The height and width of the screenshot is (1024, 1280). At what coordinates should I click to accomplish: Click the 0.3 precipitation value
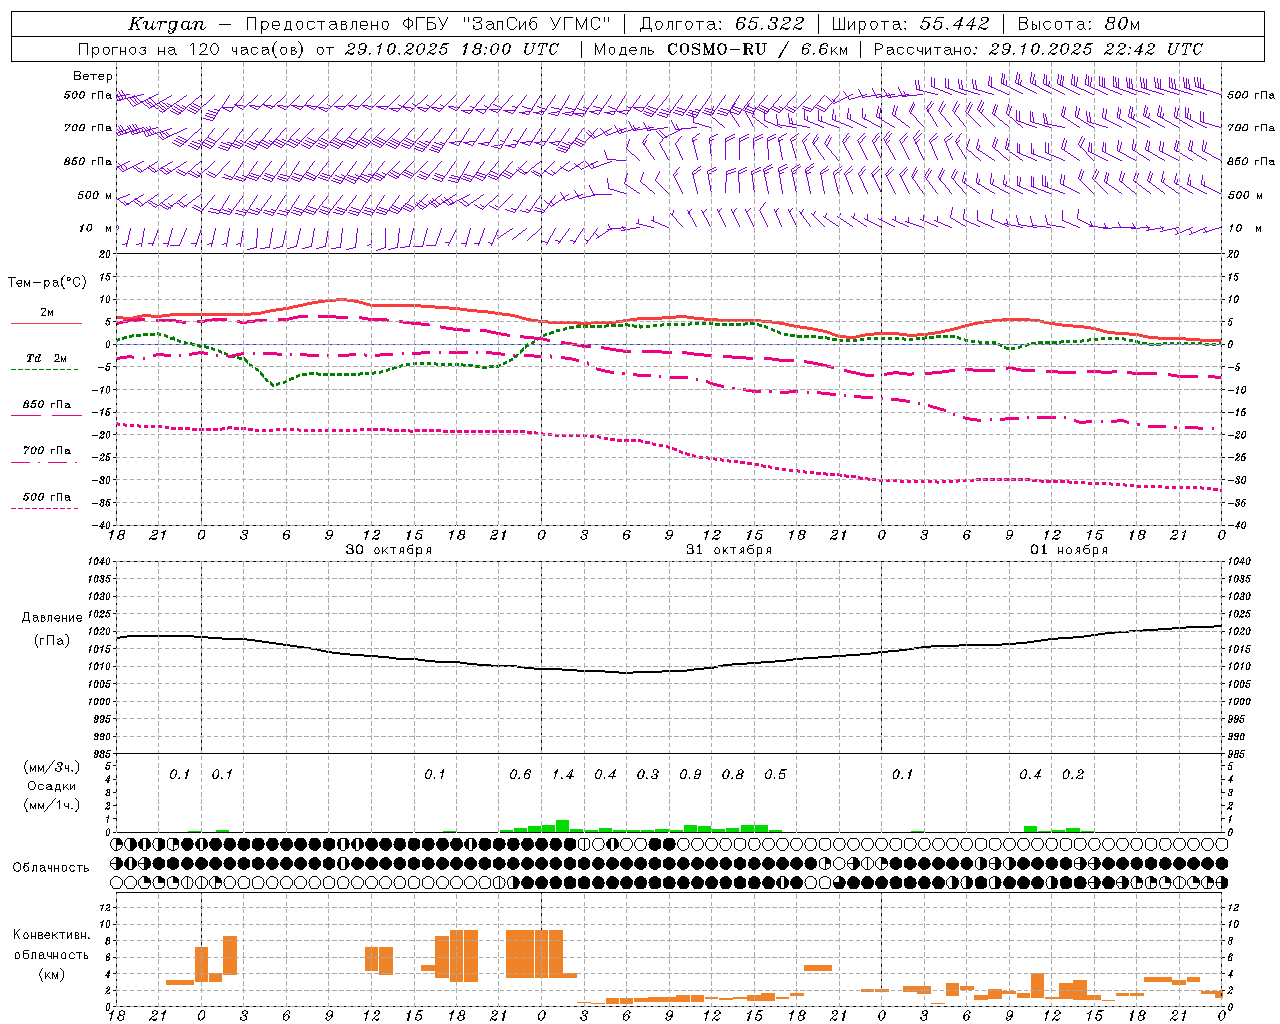(648, 774)
